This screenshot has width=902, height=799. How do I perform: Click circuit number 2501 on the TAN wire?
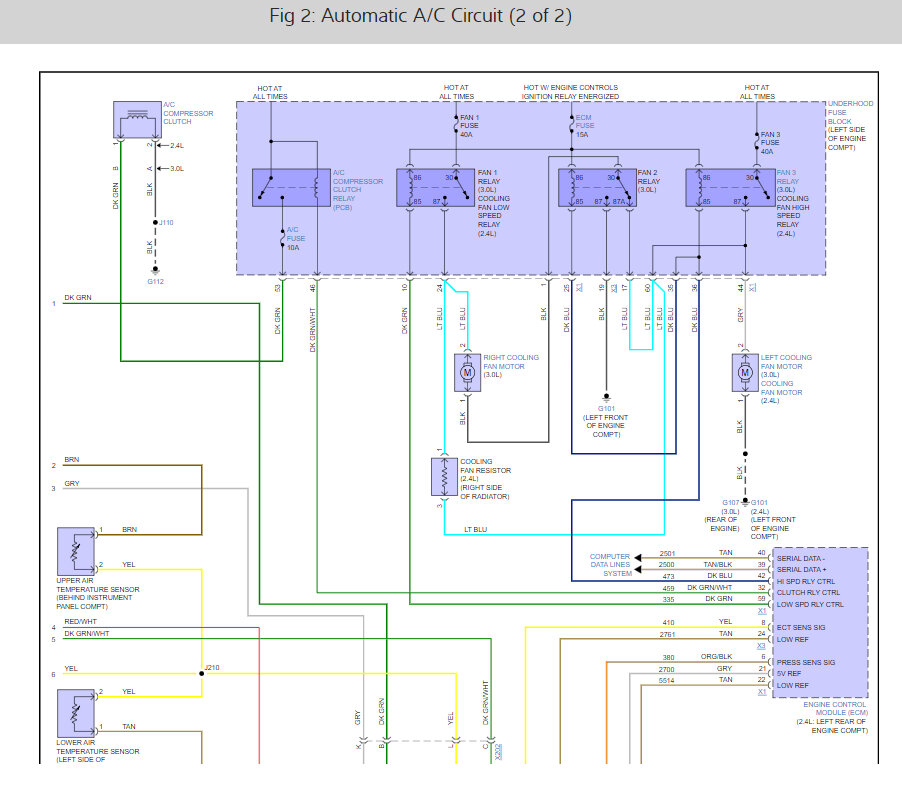[x=667, y=553]
